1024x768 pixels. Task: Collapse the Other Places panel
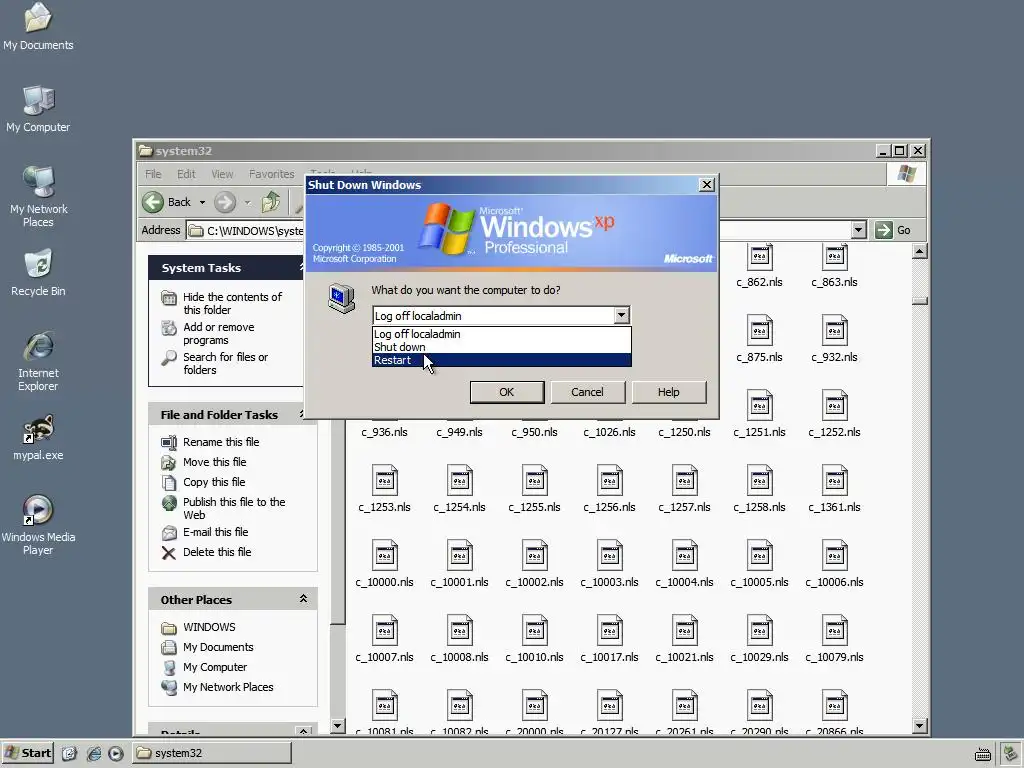click(303, 599)
